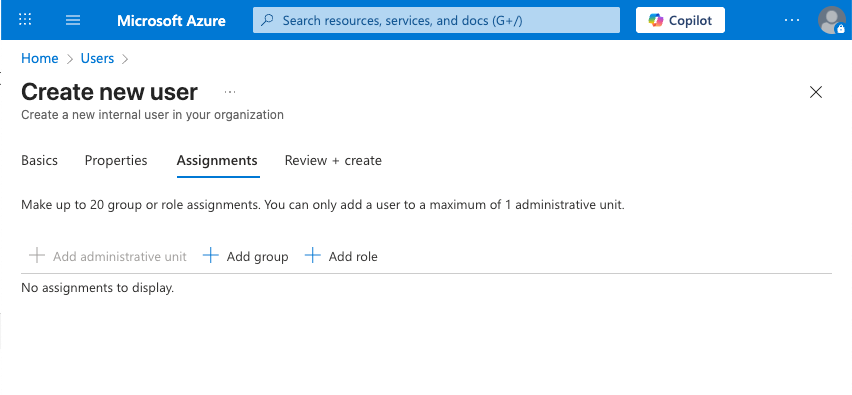Open the header ellipsis overflow menu
Viewport: 852px width, 395px height.
click(x=792, y=21)
